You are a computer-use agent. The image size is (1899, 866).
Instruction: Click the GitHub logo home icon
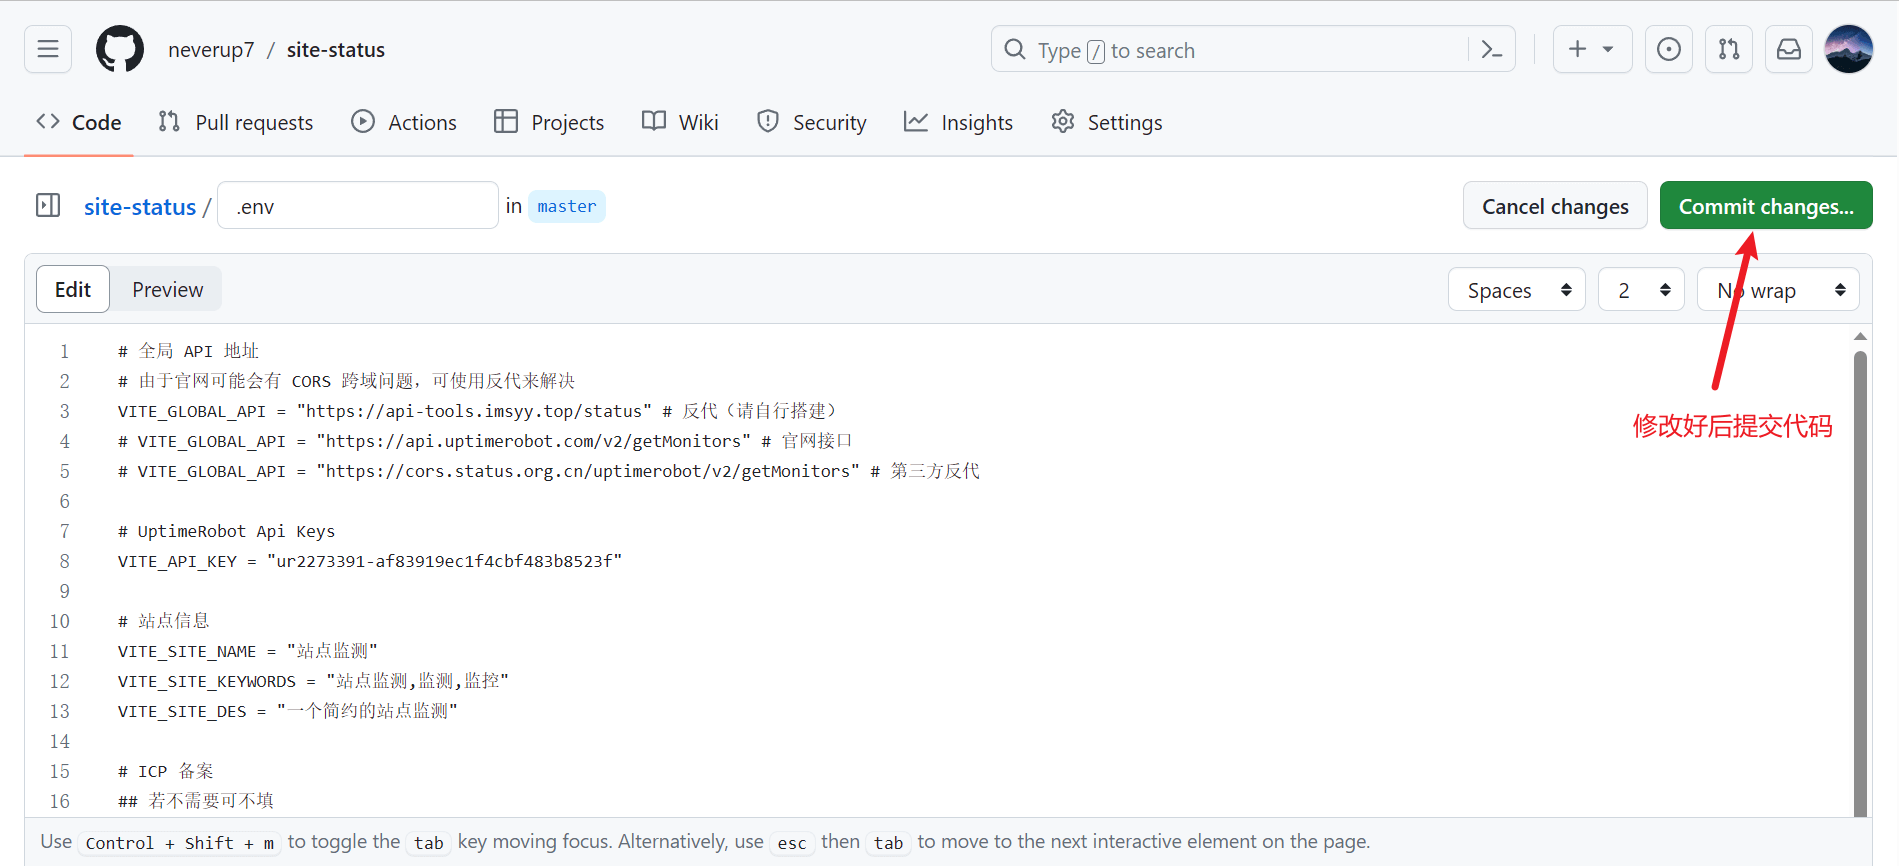120,49
